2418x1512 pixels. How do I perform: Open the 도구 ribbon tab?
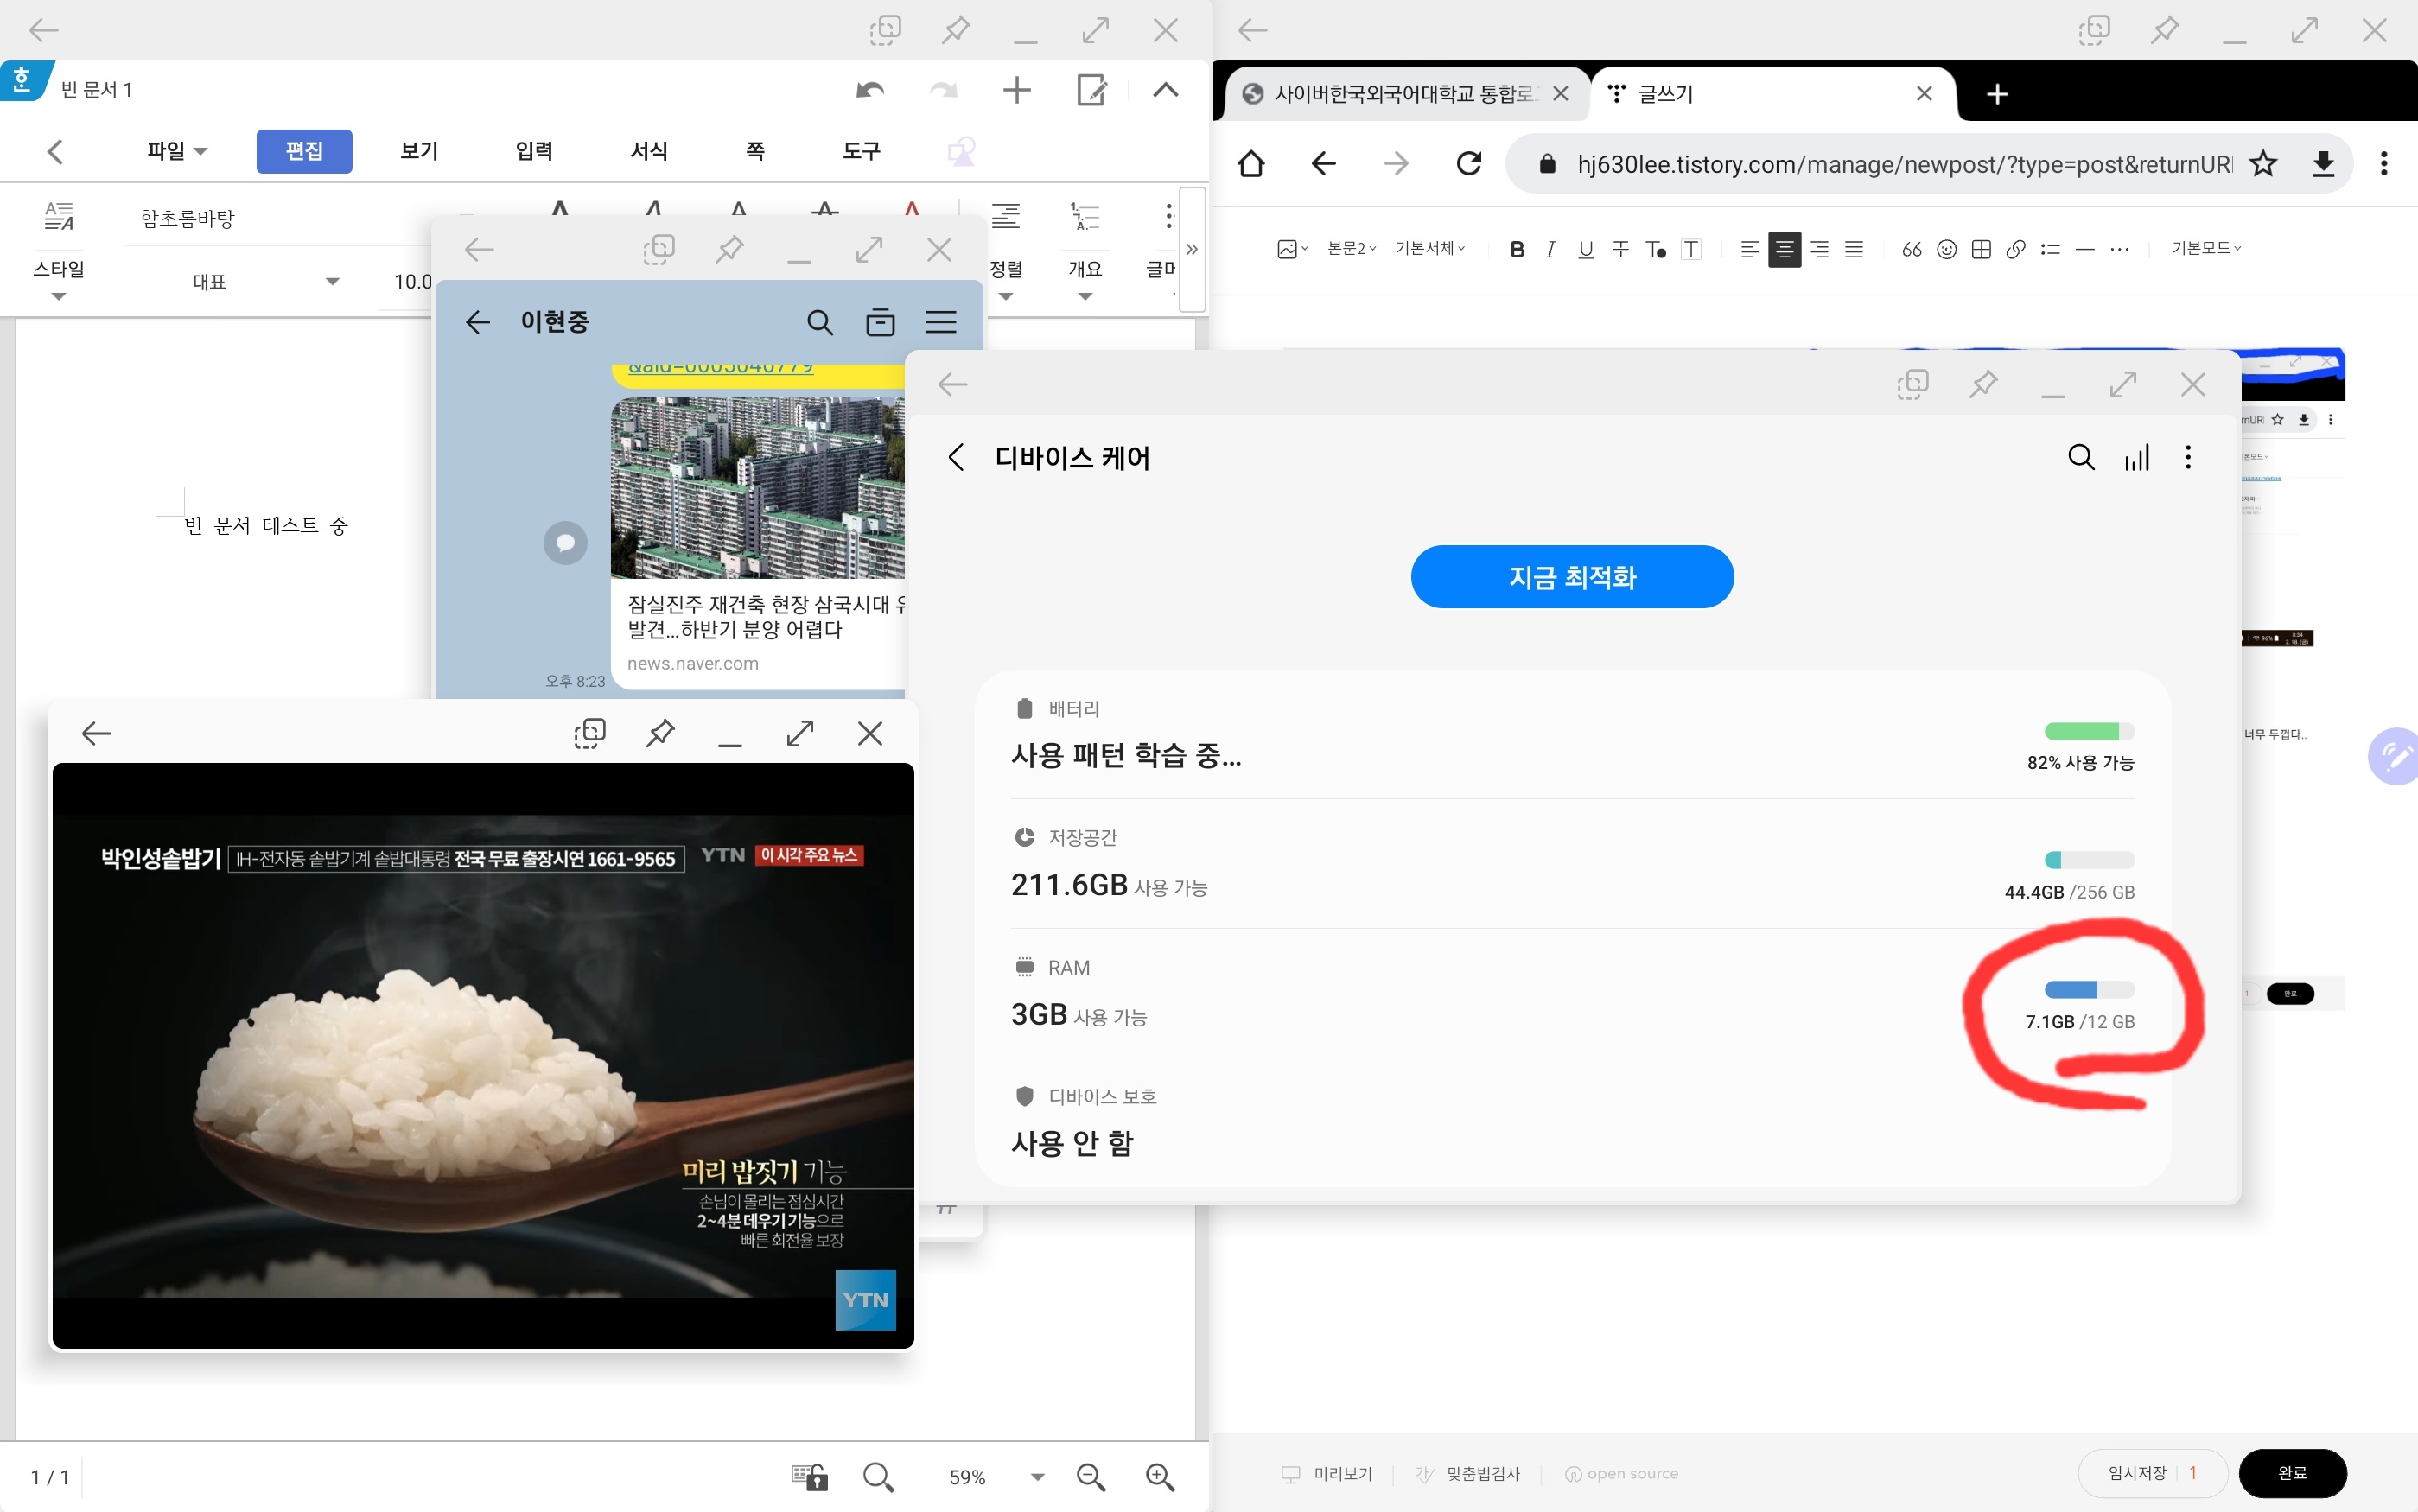click(x=862, y=151)
